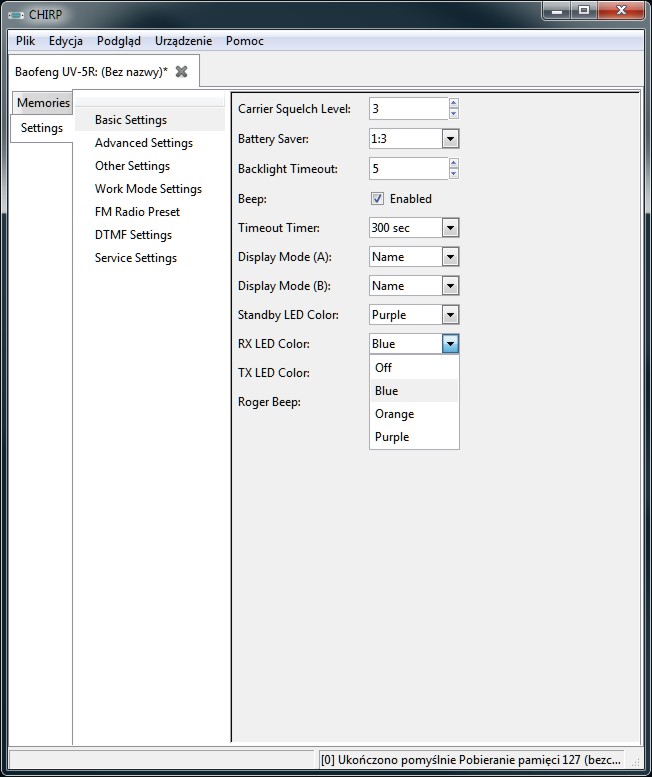Screen dimensions: 652x777
Task: Select Basic Settings in the list
Action: click(x=150, y=120)
